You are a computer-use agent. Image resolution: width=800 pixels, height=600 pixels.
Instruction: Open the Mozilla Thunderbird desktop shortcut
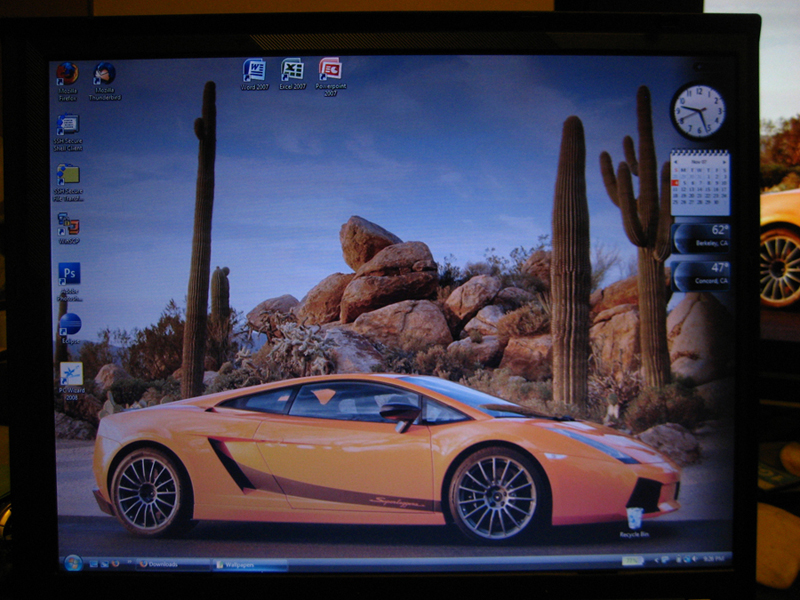tap(105, 81)
